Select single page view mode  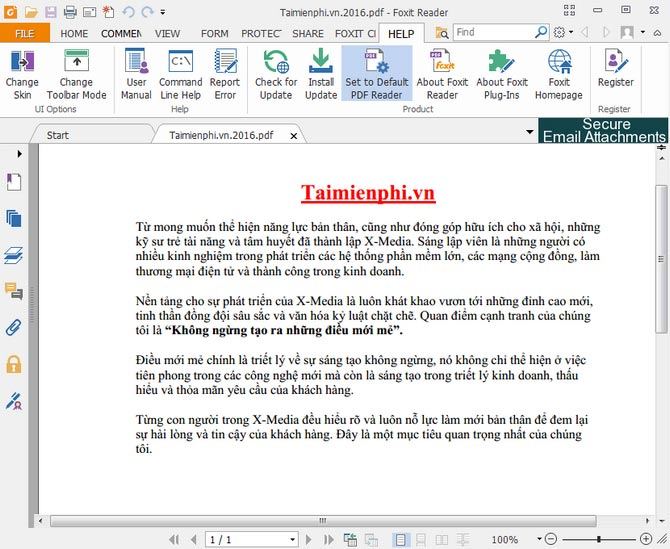[x=400, y=540]
